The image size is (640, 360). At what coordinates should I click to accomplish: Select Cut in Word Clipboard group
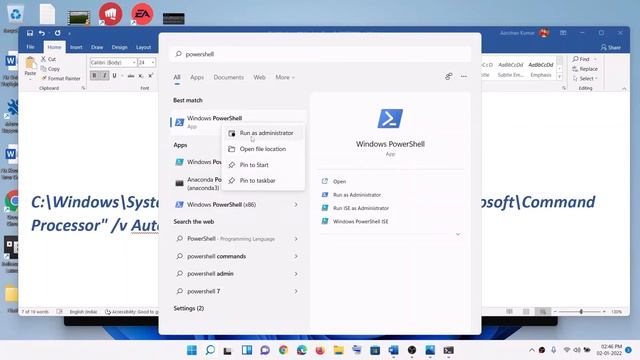(x=48, y=59)
